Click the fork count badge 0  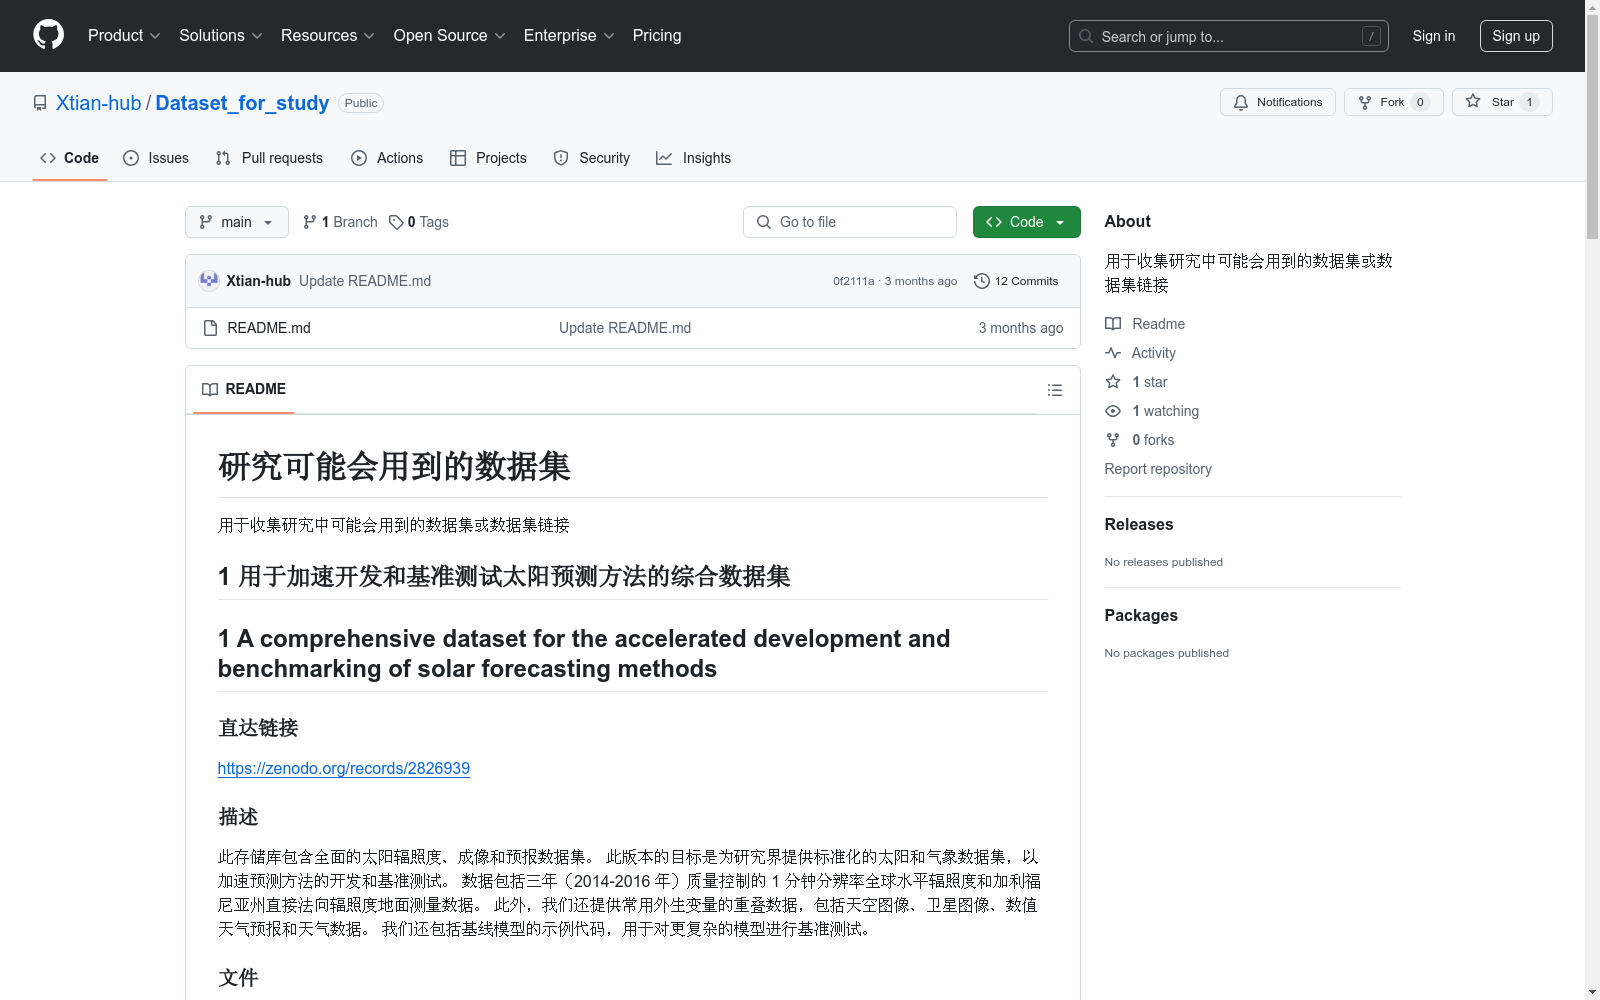click(1420, 102)
